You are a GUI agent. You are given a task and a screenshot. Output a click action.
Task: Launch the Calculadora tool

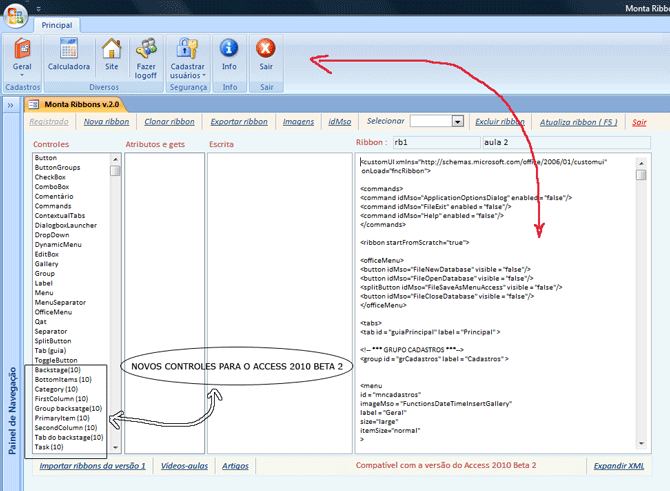(69, 50)
